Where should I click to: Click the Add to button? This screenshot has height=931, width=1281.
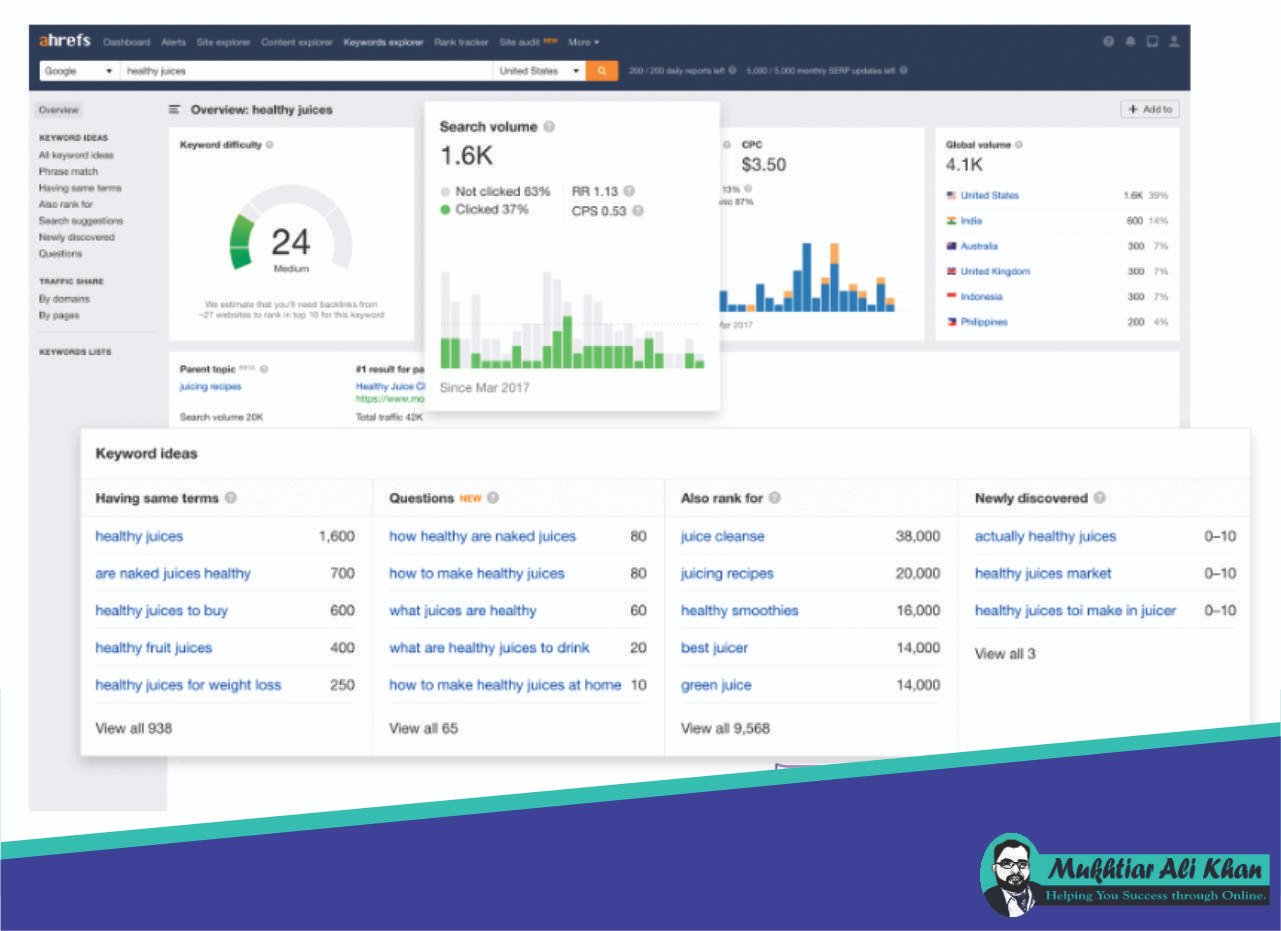tap(1150, 109)
